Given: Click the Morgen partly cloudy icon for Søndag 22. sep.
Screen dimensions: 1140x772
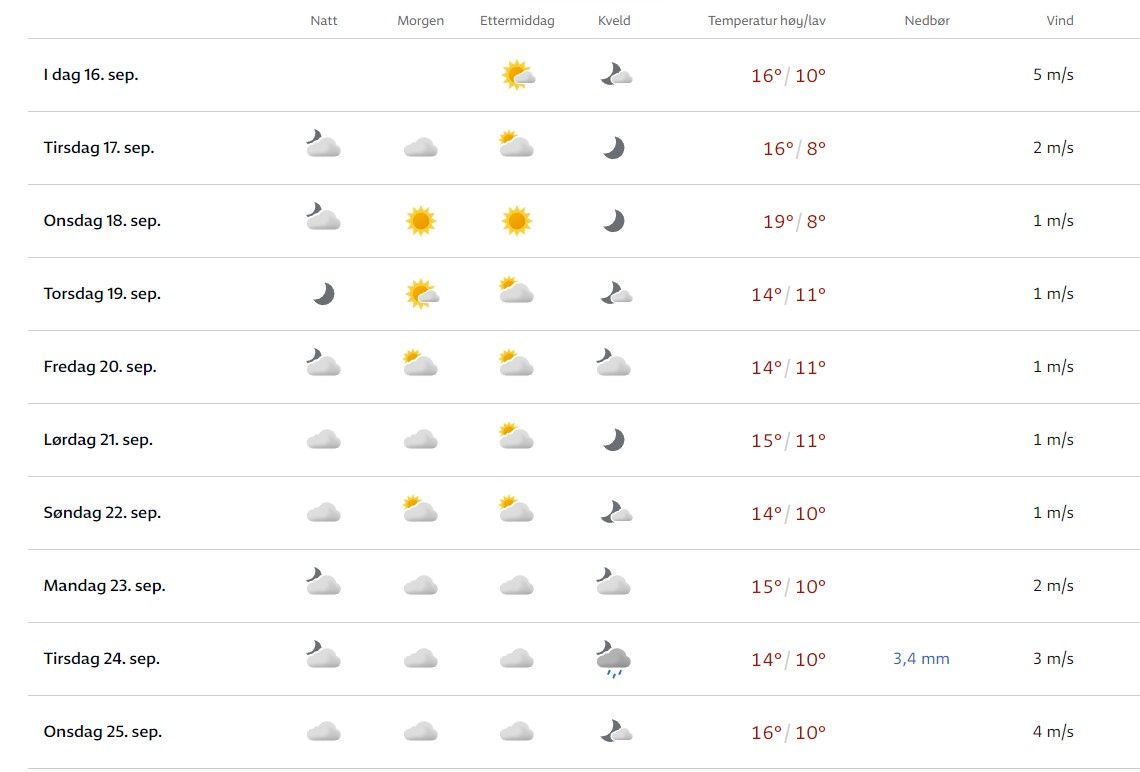Looking at the screenshot, I should click(420, 509).
